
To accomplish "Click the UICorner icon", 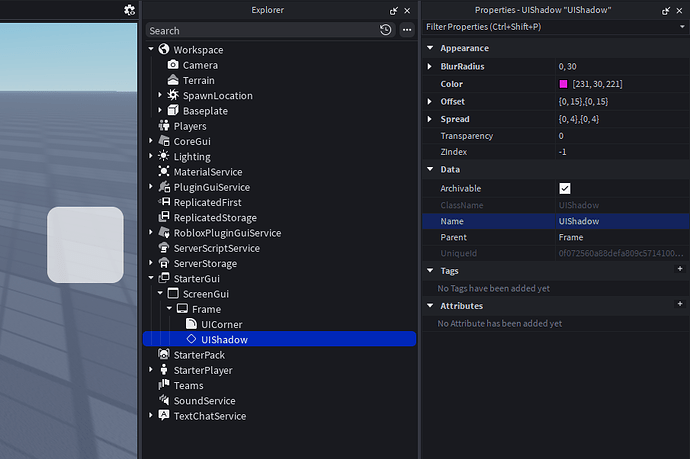I will coord(191,324).
